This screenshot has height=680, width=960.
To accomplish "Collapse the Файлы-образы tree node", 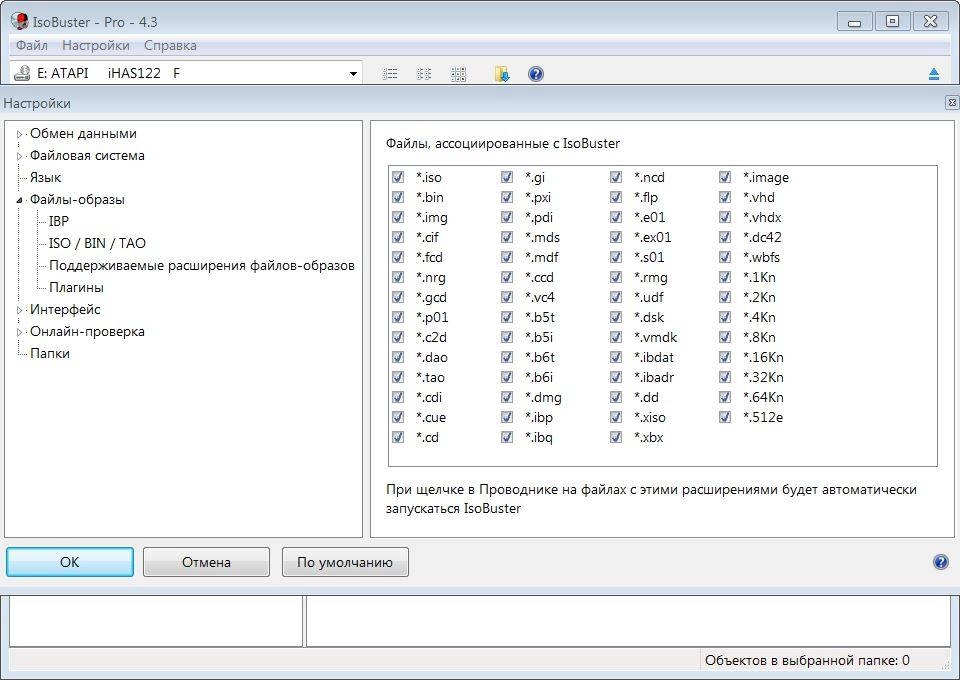I will point(20,200).
